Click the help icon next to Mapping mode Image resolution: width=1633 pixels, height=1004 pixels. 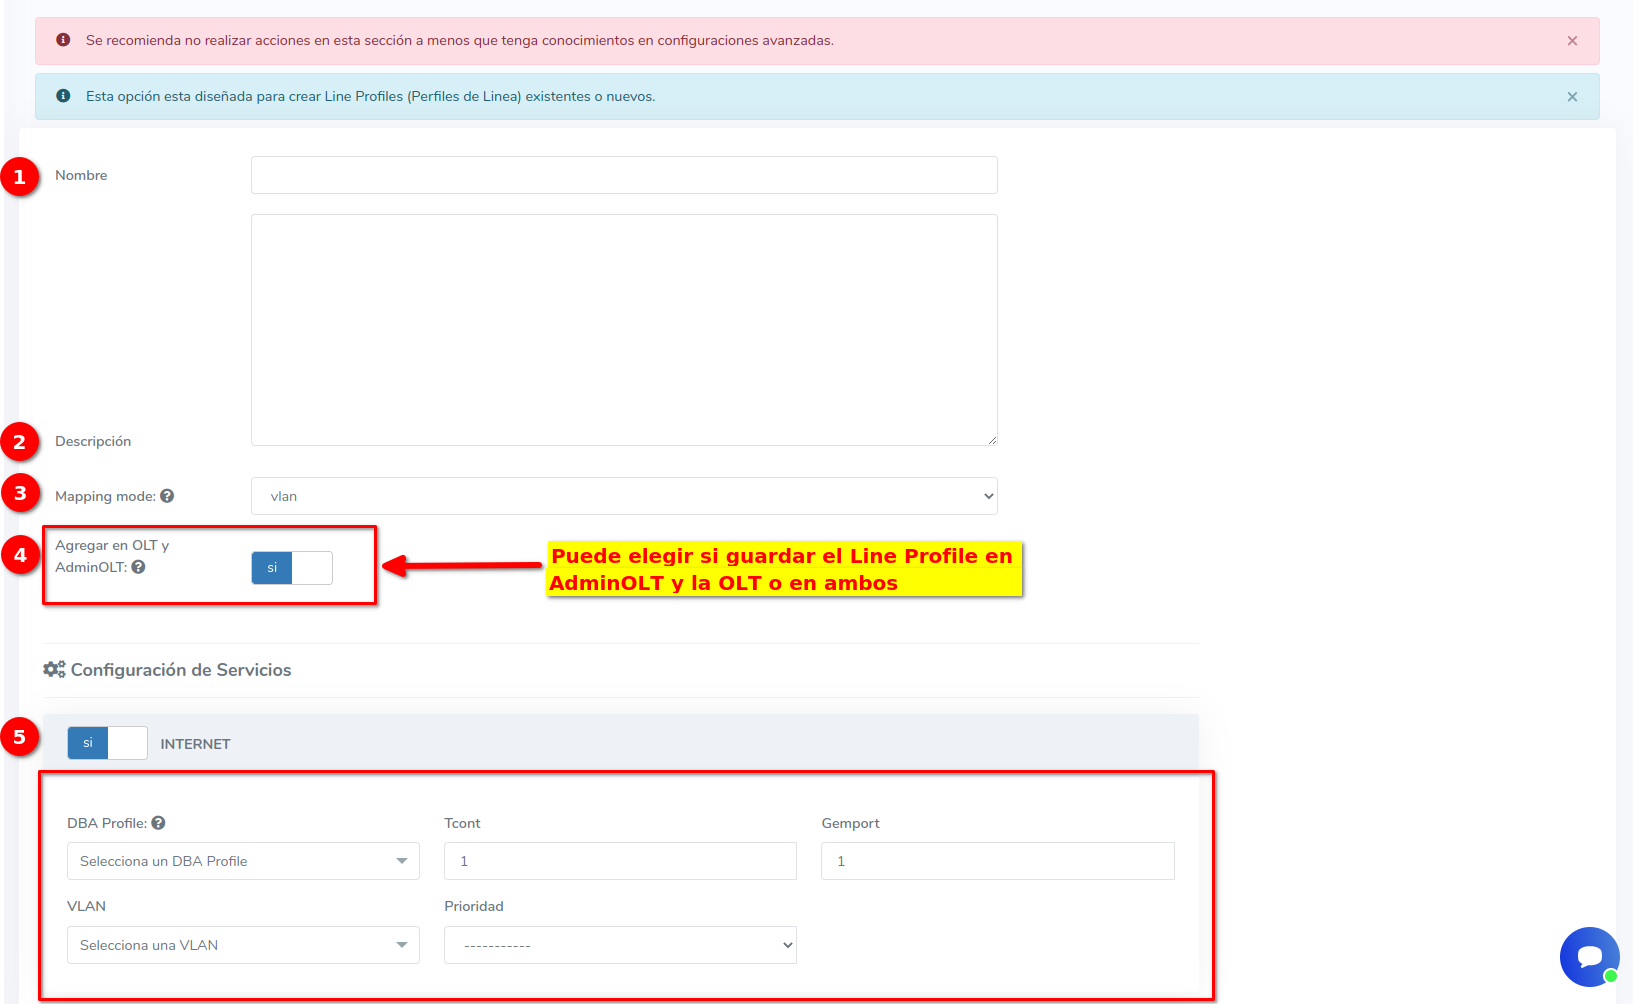[x=167, y=496]
